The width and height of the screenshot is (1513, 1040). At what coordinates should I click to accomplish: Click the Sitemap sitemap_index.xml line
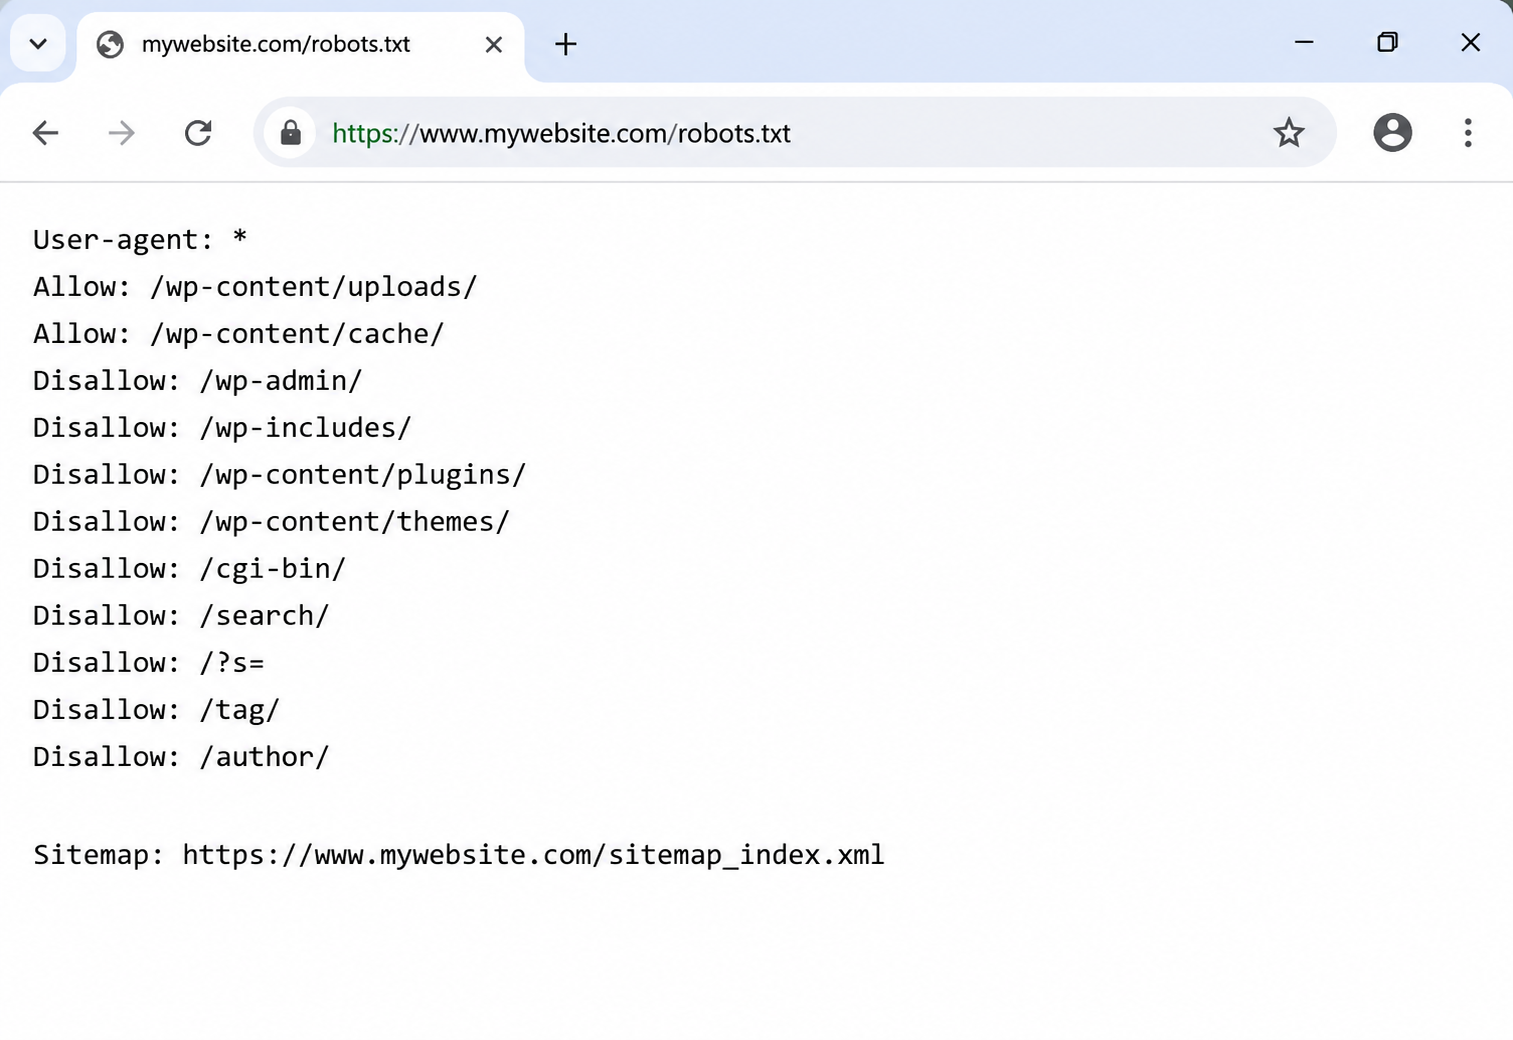[459, 855]
